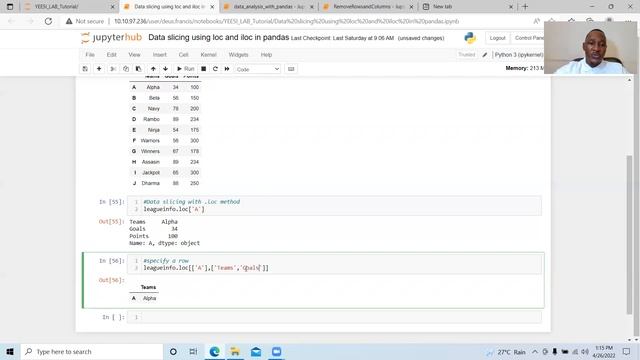The width and height of the screenshot is (640, 360).
Task: Open the Widgets menu
Action: point(238,55)
